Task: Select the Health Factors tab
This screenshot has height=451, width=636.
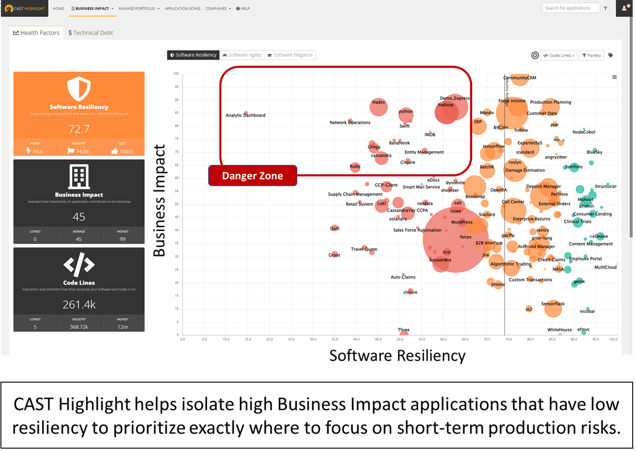Action: pos(37,33)
